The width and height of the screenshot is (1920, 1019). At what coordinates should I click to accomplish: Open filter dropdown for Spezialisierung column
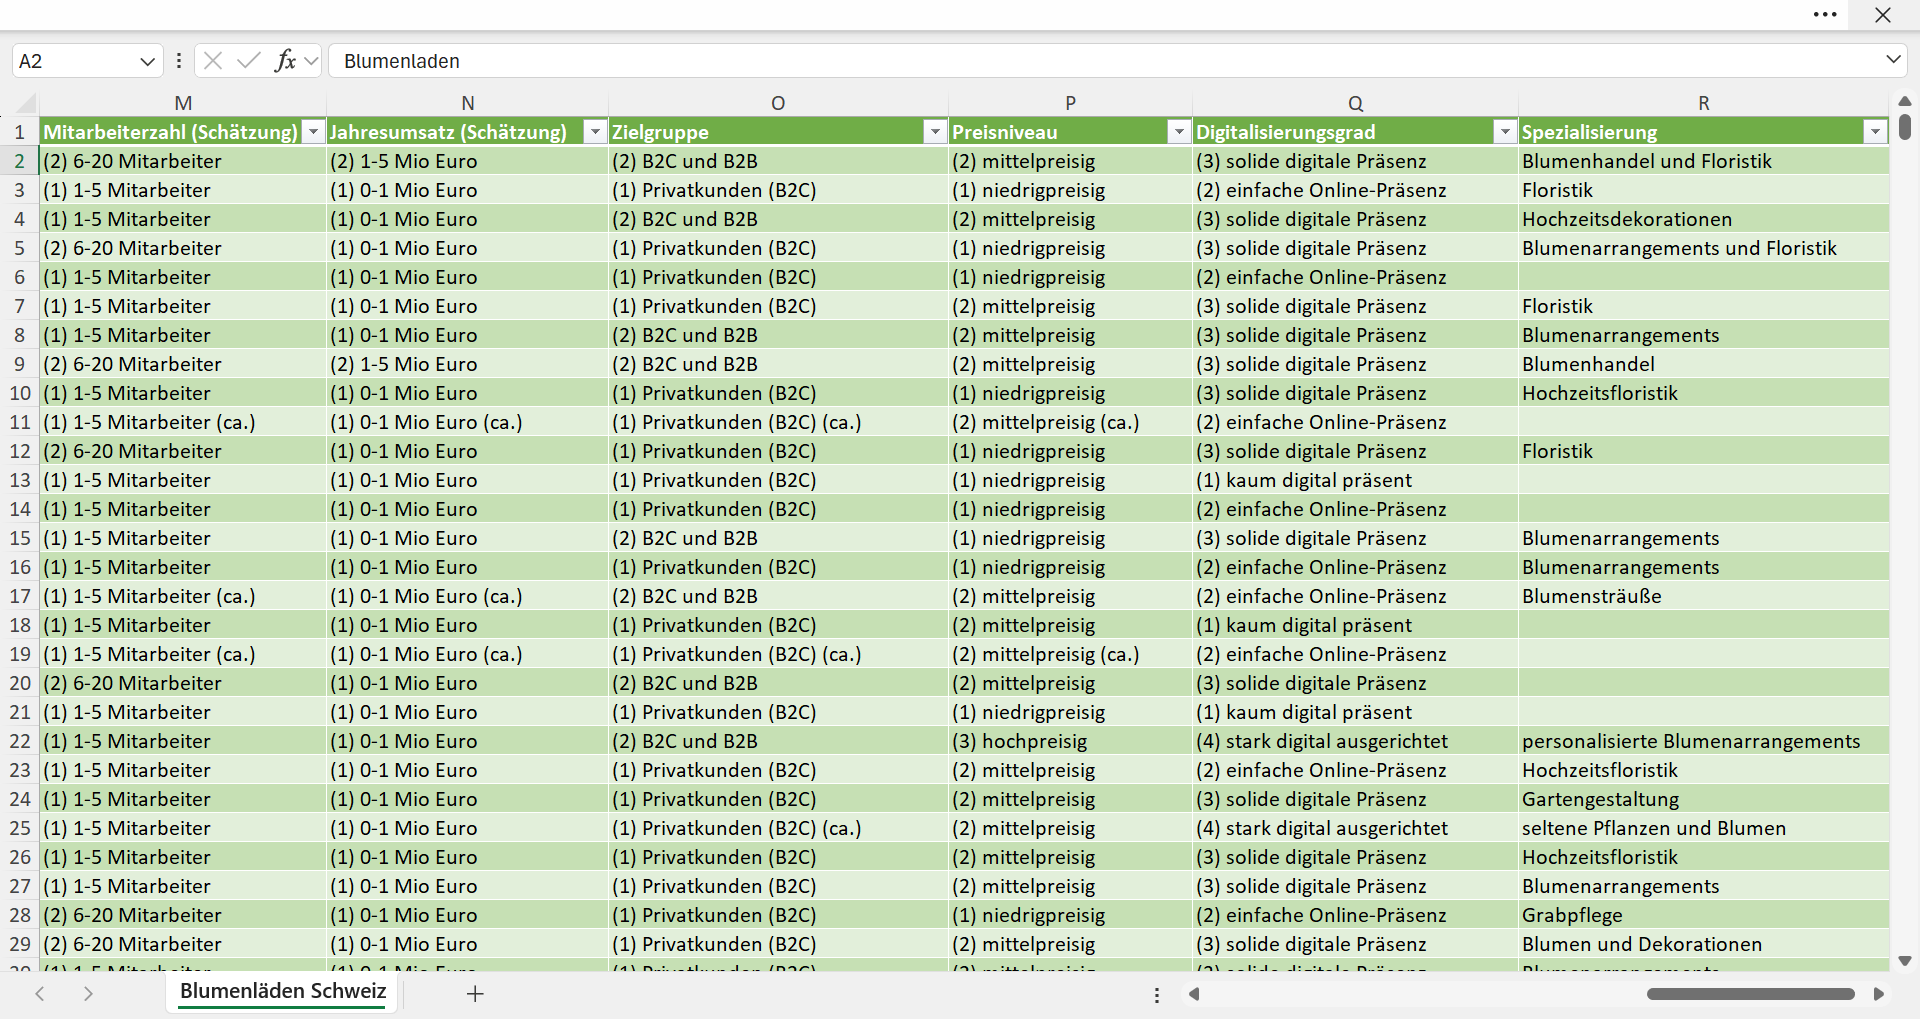click(x=1875, y=132)
